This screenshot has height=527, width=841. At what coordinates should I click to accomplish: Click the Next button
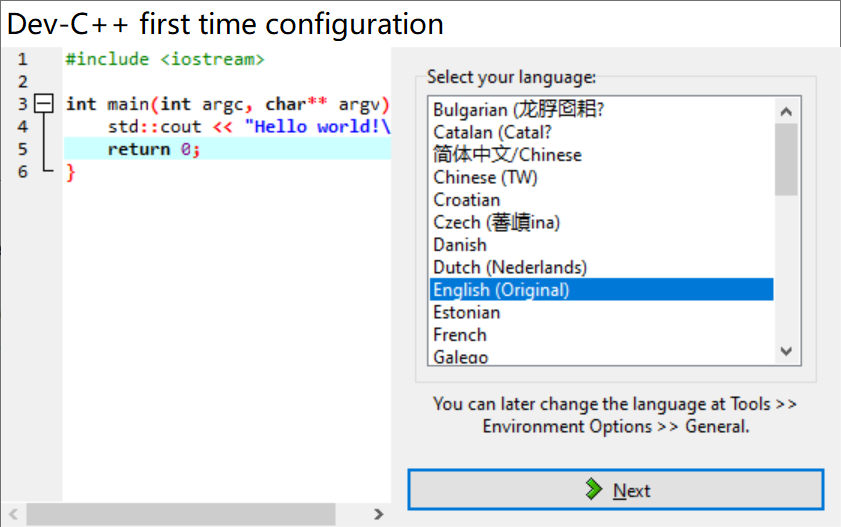pyautogui.click(x=615, y=489)
